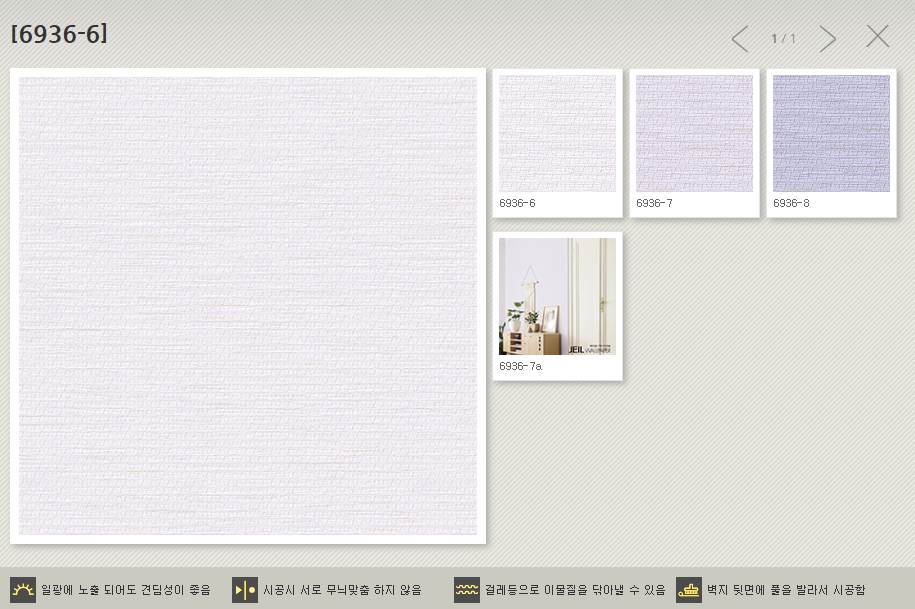Screen dimensions: 915x609
Task: Click the large 6936-6 wallpaper preview
Action: coord(248,306)
